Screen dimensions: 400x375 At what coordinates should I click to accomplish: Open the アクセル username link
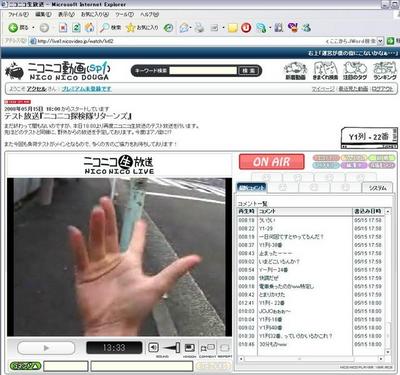point(36,89)
